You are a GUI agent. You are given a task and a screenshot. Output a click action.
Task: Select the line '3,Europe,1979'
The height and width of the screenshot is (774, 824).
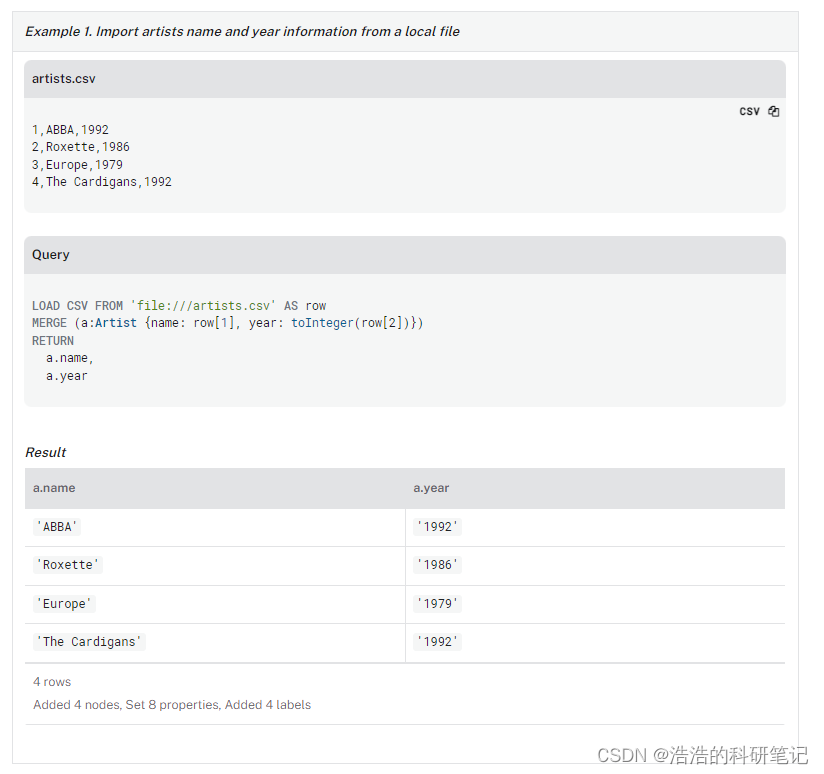(77, 165)
